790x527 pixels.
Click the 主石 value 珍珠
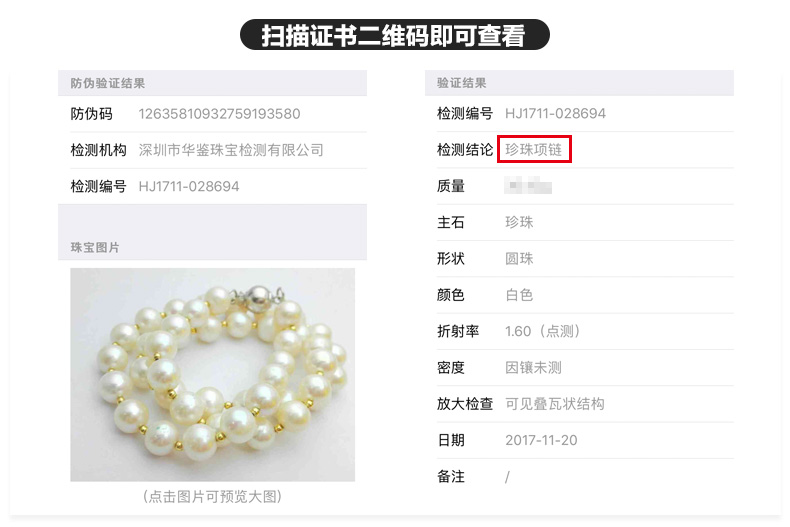519,222
